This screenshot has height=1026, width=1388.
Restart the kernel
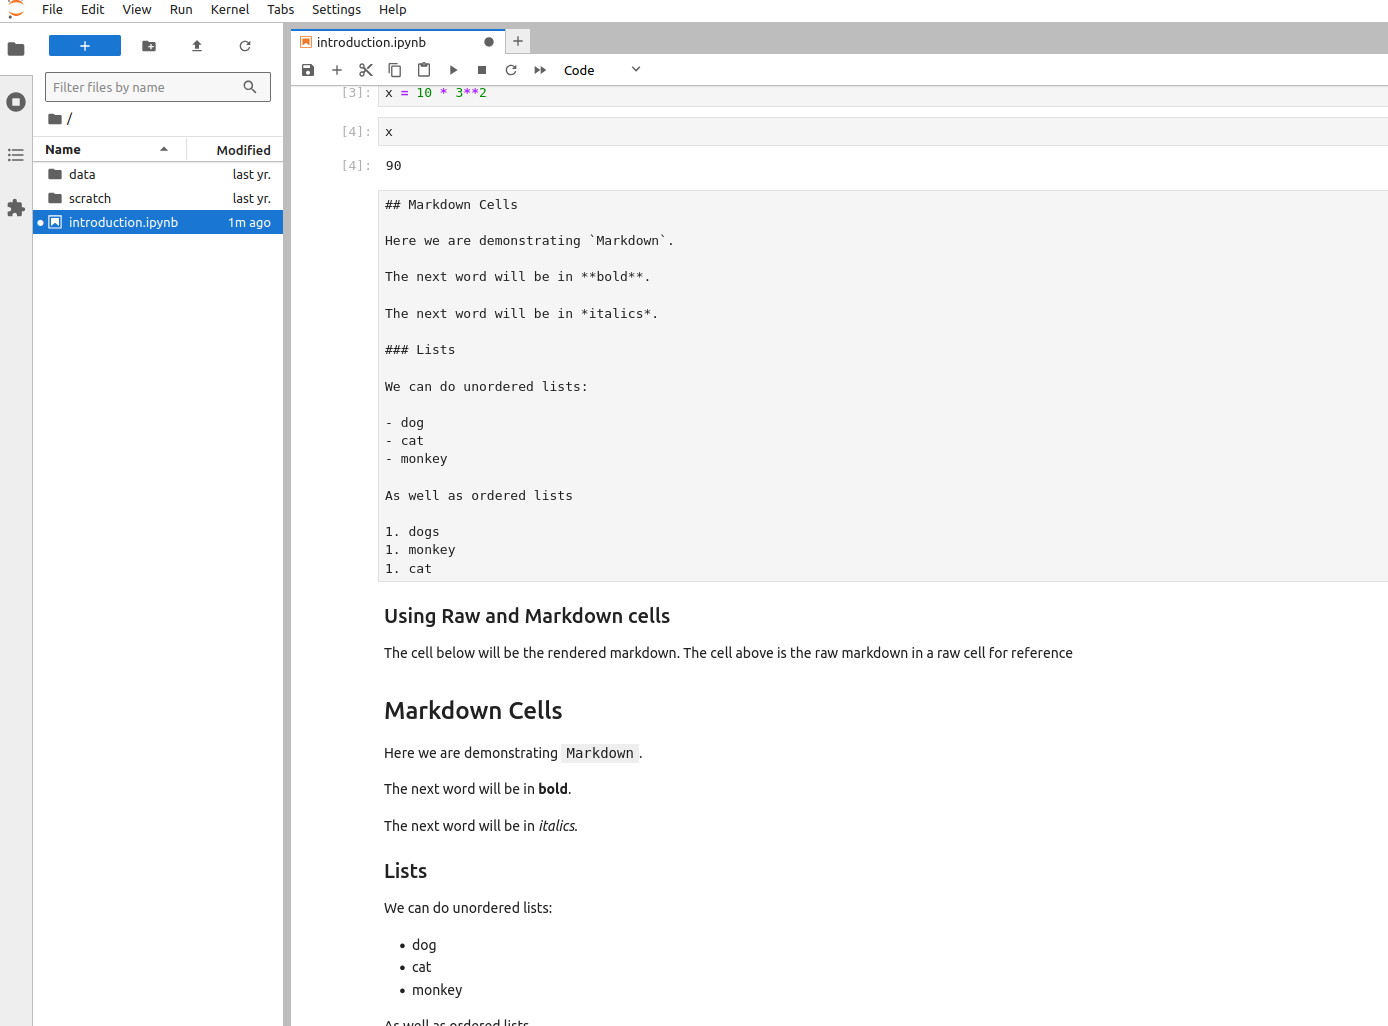pos(511,70)
